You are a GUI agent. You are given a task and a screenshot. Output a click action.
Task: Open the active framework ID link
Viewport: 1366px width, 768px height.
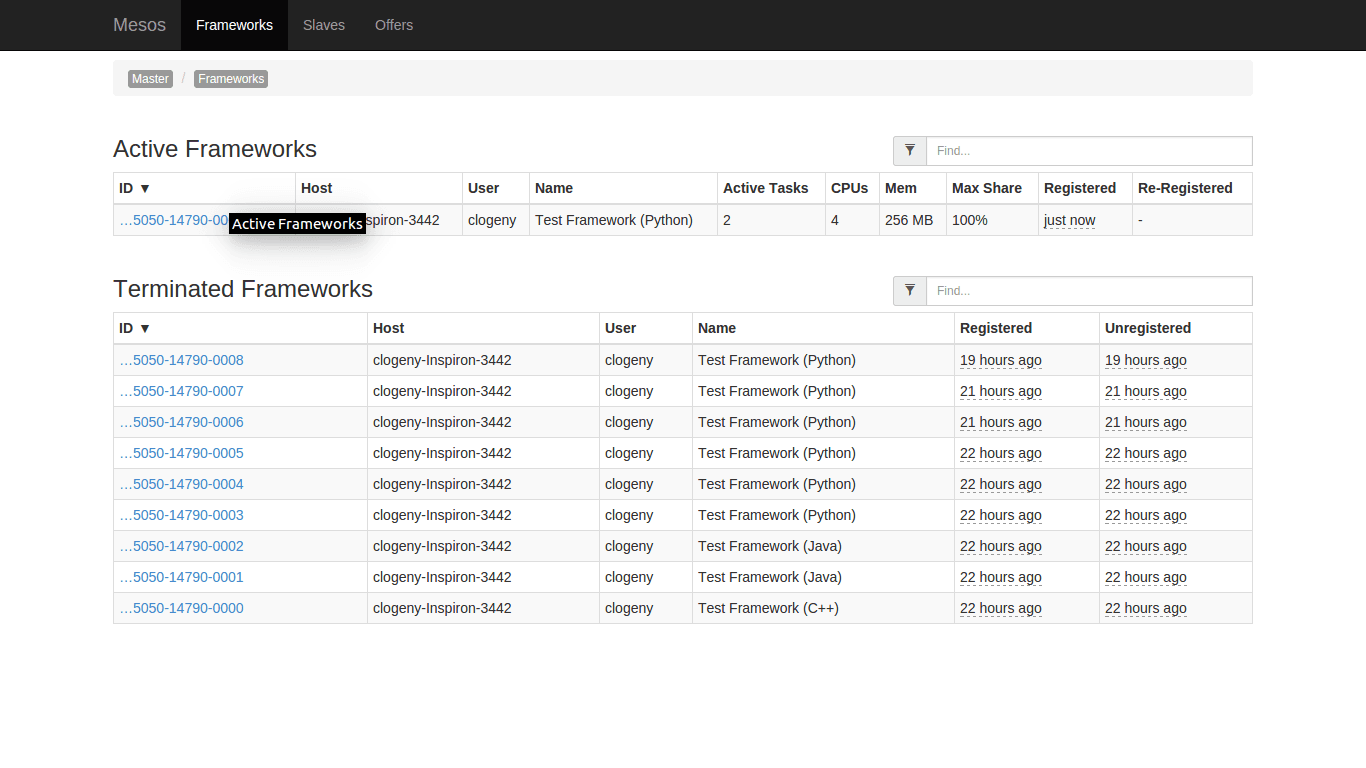coord(172,220)
